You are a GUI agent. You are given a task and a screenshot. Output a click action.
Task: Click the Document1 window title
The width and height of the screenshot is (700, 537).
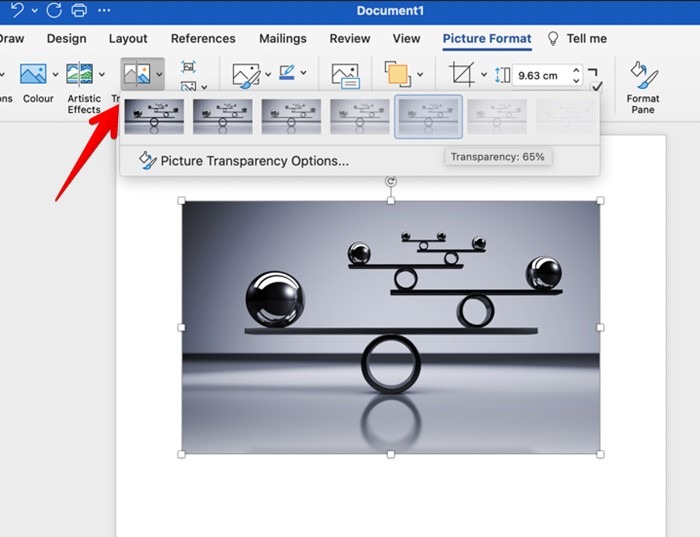(x=390, y=10)
